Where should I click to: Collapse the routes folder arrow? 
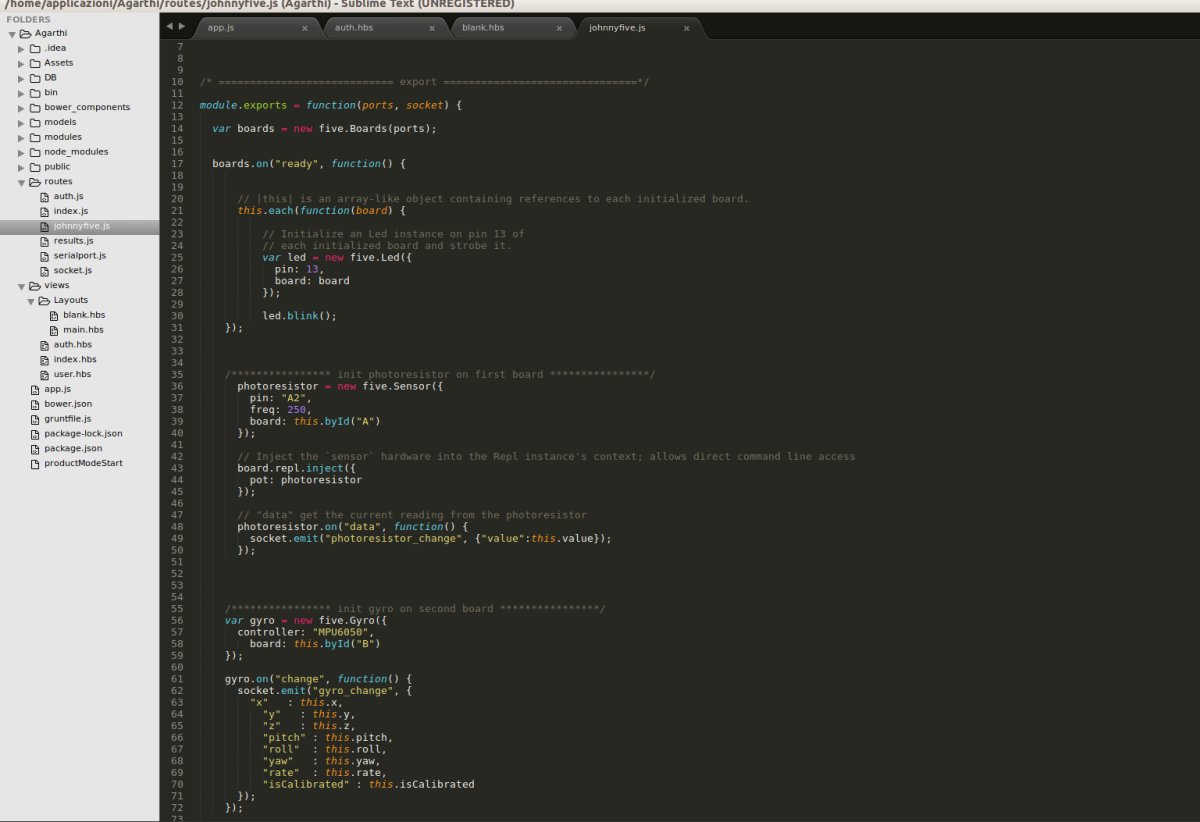[22, 182]
